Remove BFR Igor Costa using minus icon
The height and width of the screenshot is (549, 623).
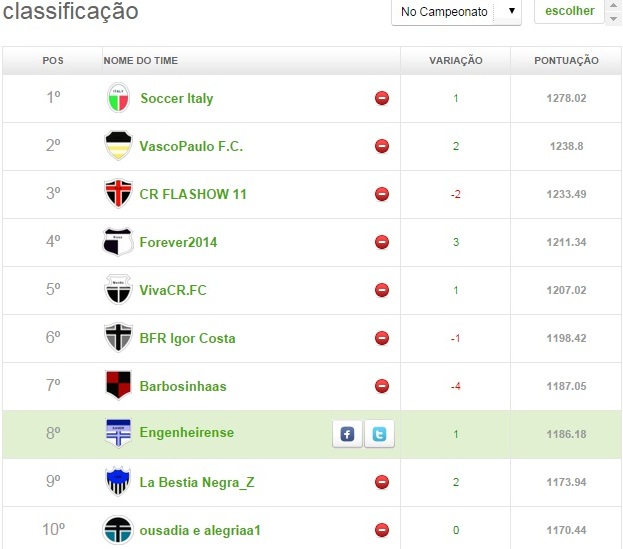click(382, 338)
